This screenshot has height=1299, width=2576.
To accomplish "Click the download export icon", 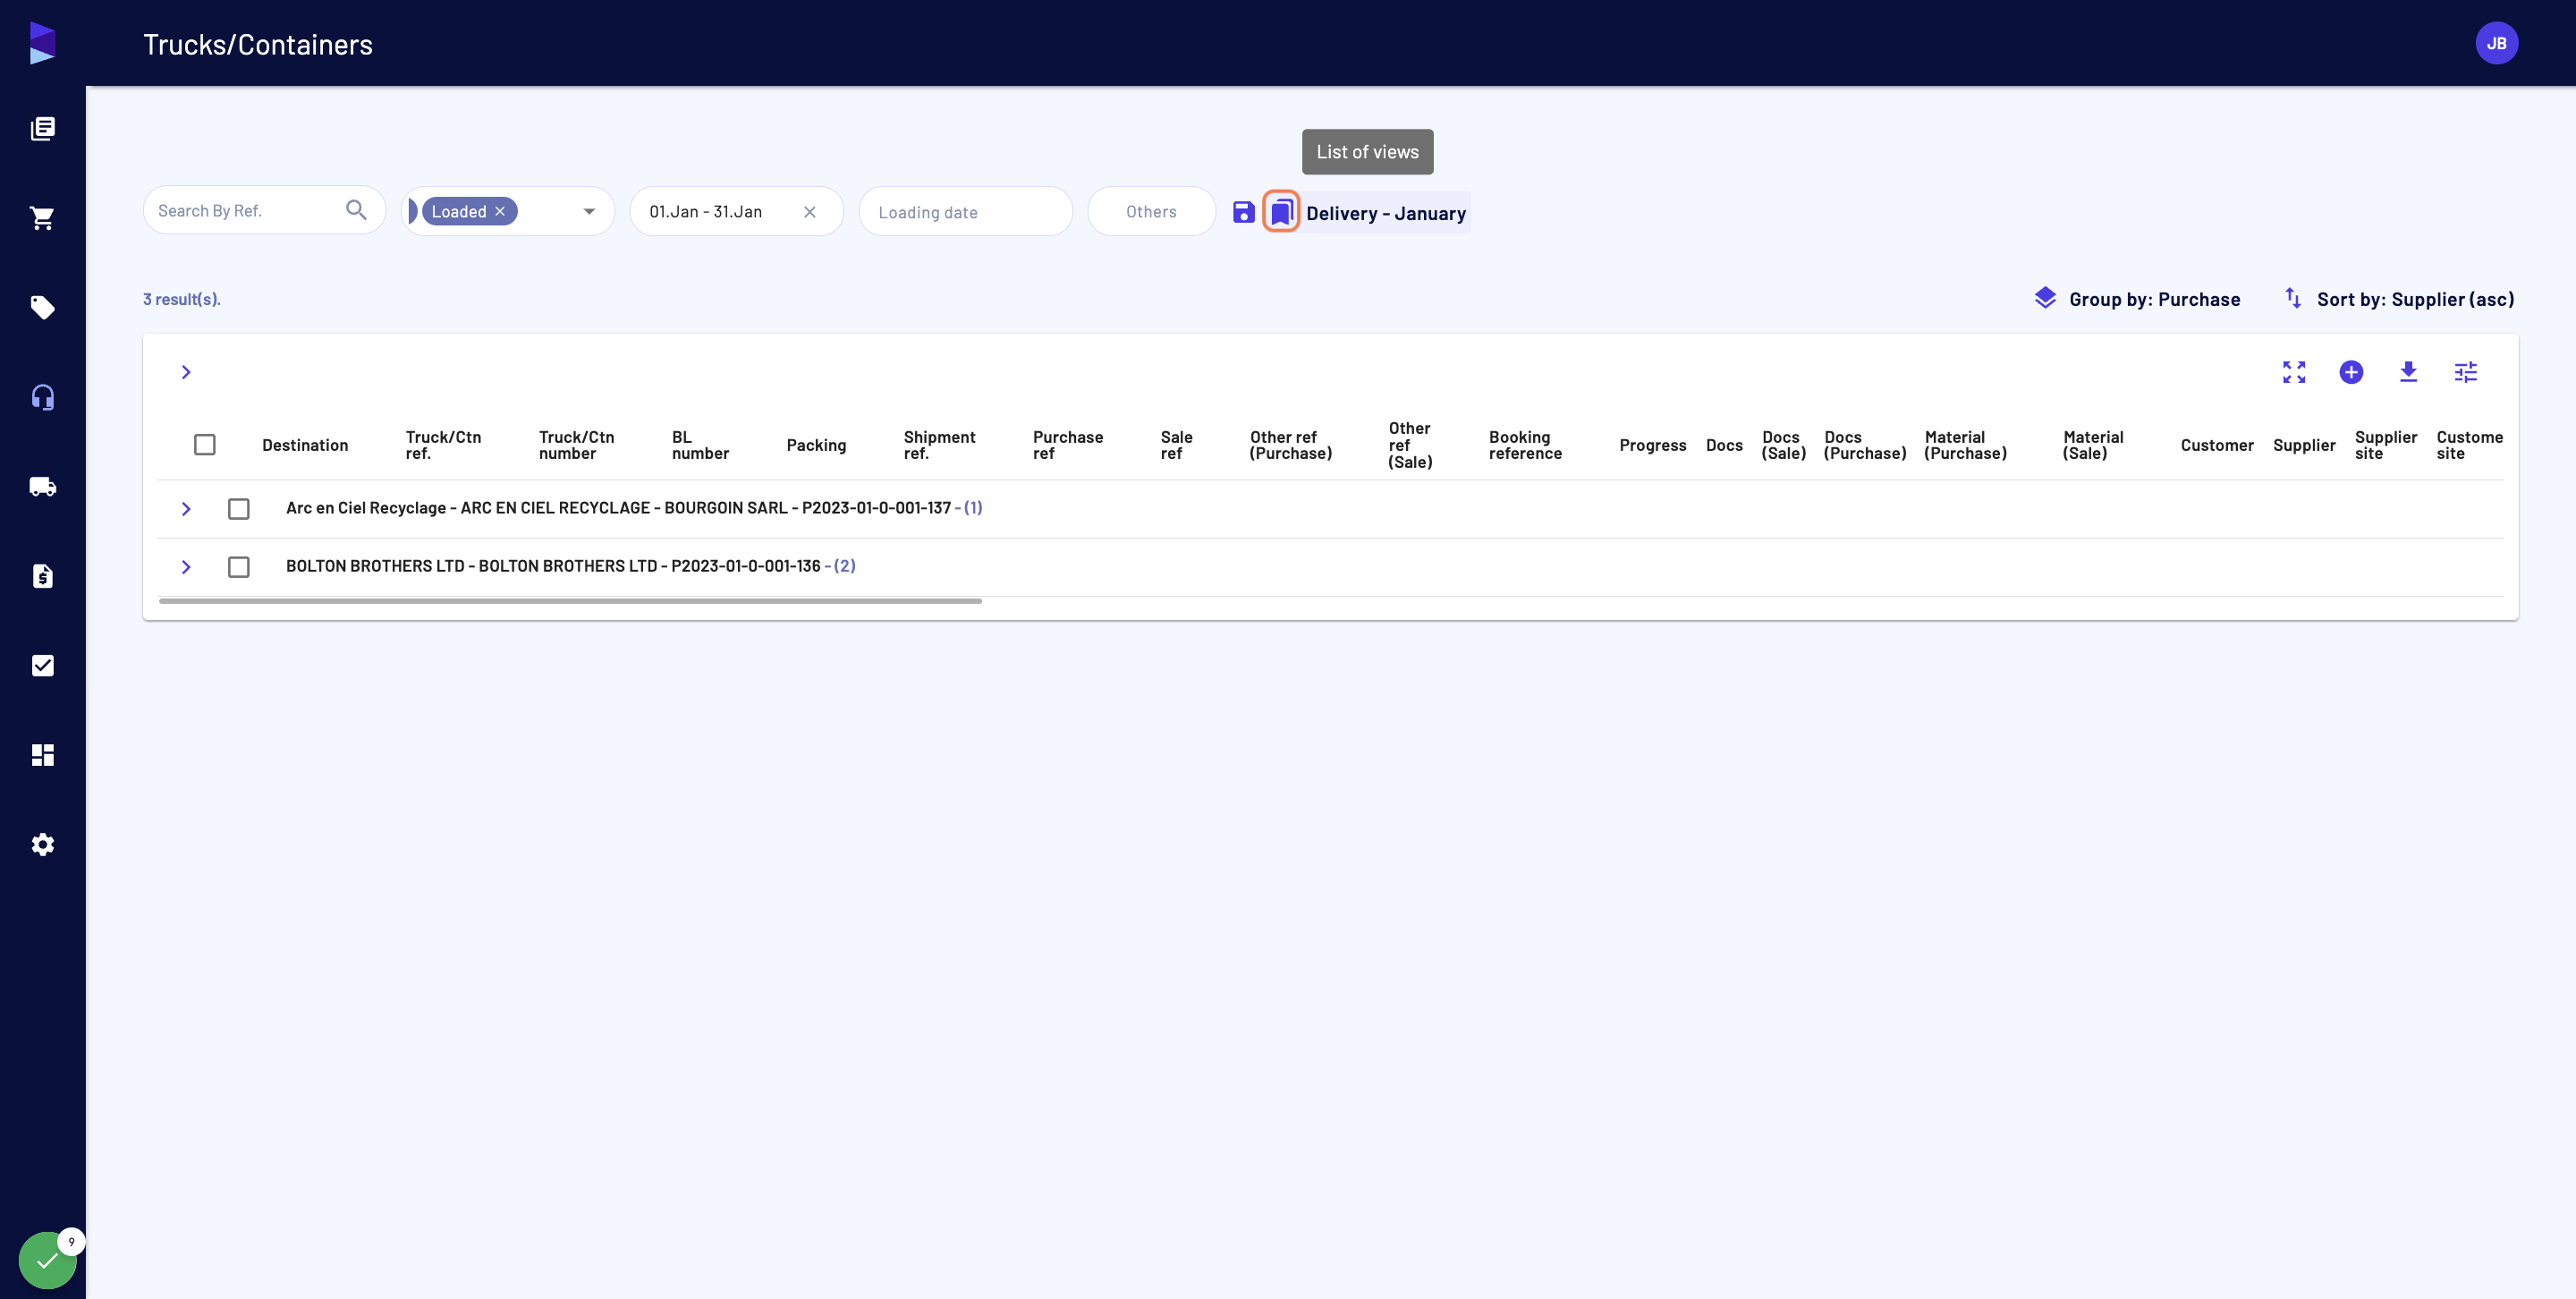I will (2408, 372).
